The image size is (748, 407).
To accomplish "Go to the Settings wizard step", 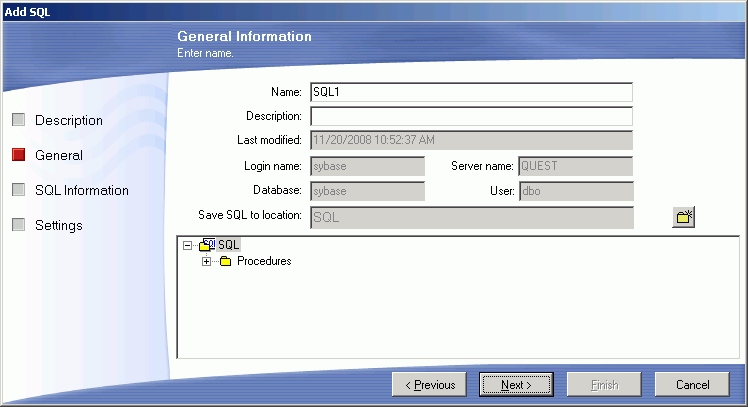I will coord(59,225).
